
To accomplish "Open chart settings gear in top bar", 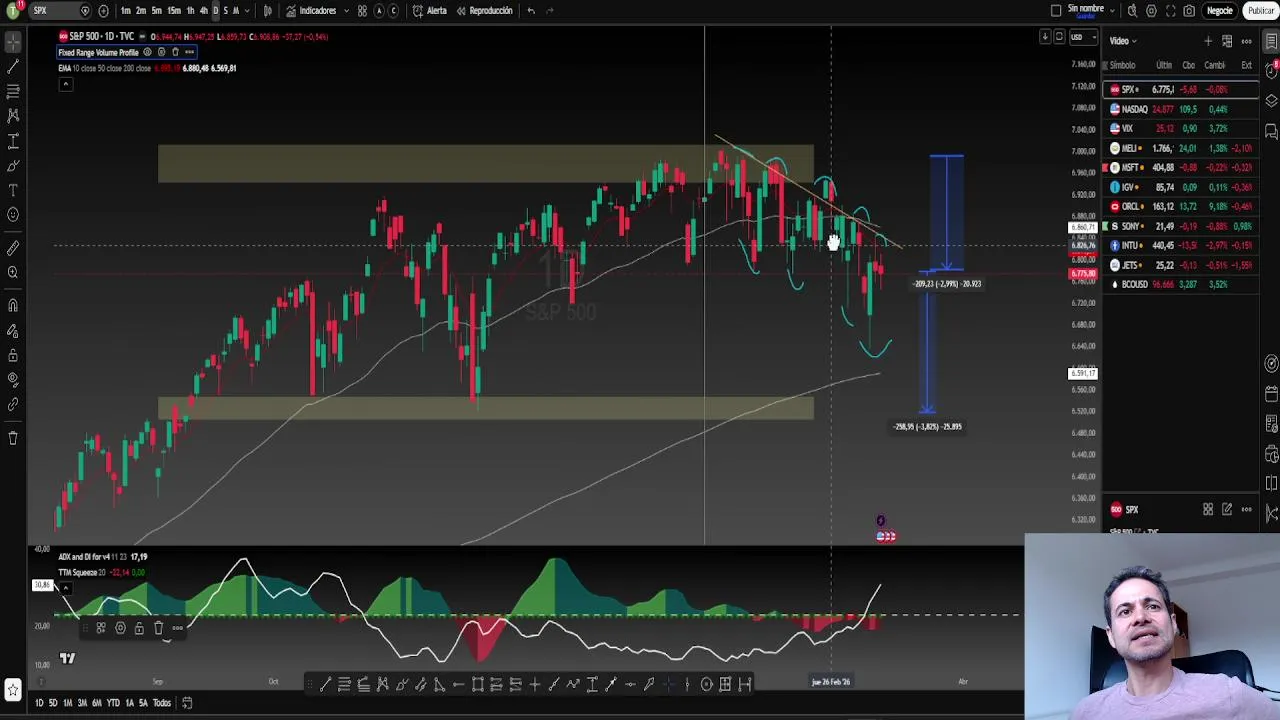I will pos(1151,11).
